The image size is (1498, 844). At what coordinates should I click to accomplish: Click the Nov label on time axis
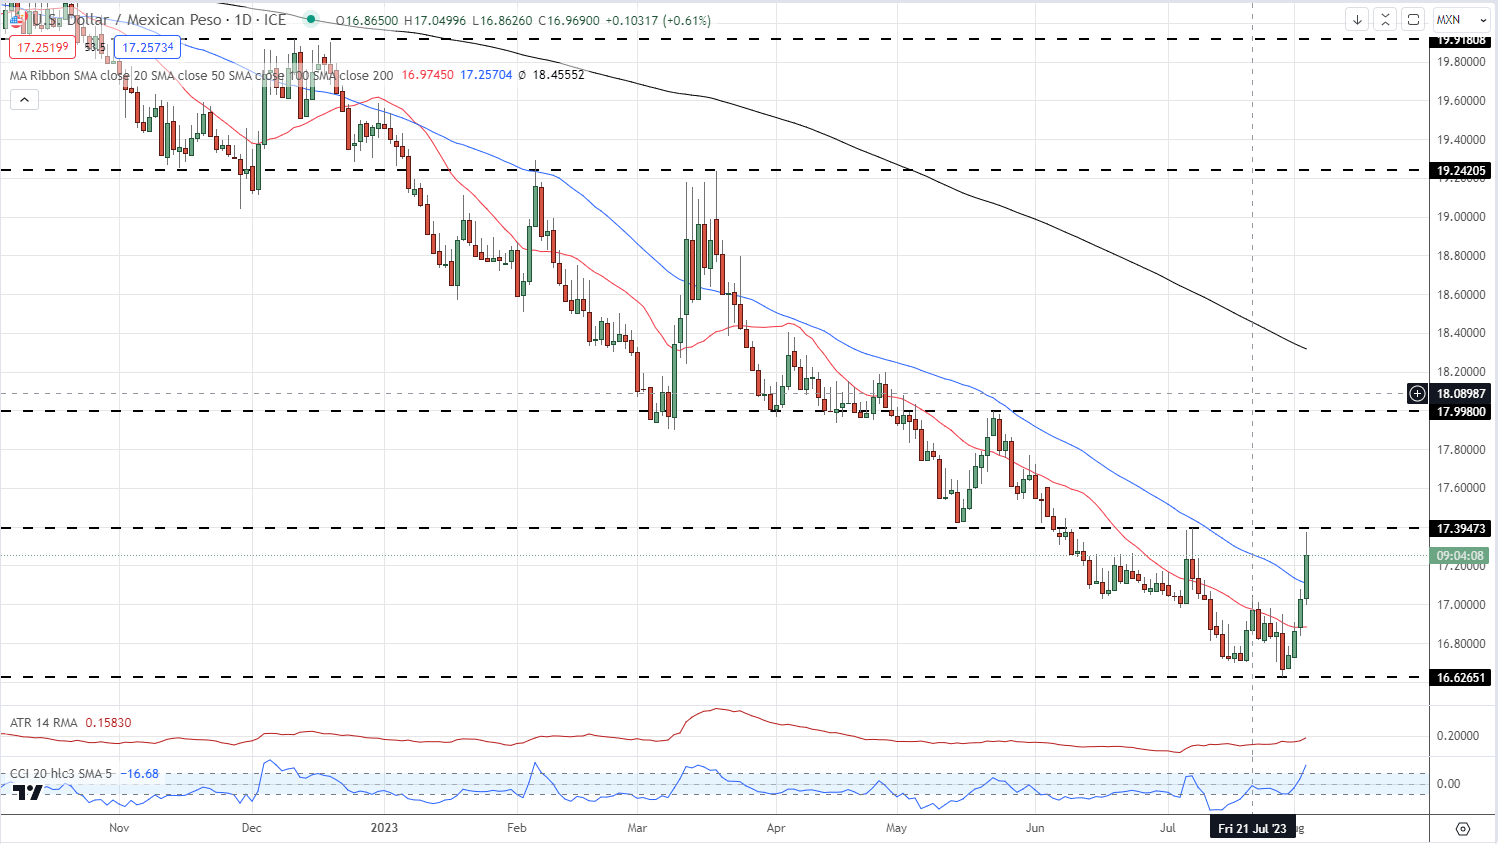coord(119,827)
